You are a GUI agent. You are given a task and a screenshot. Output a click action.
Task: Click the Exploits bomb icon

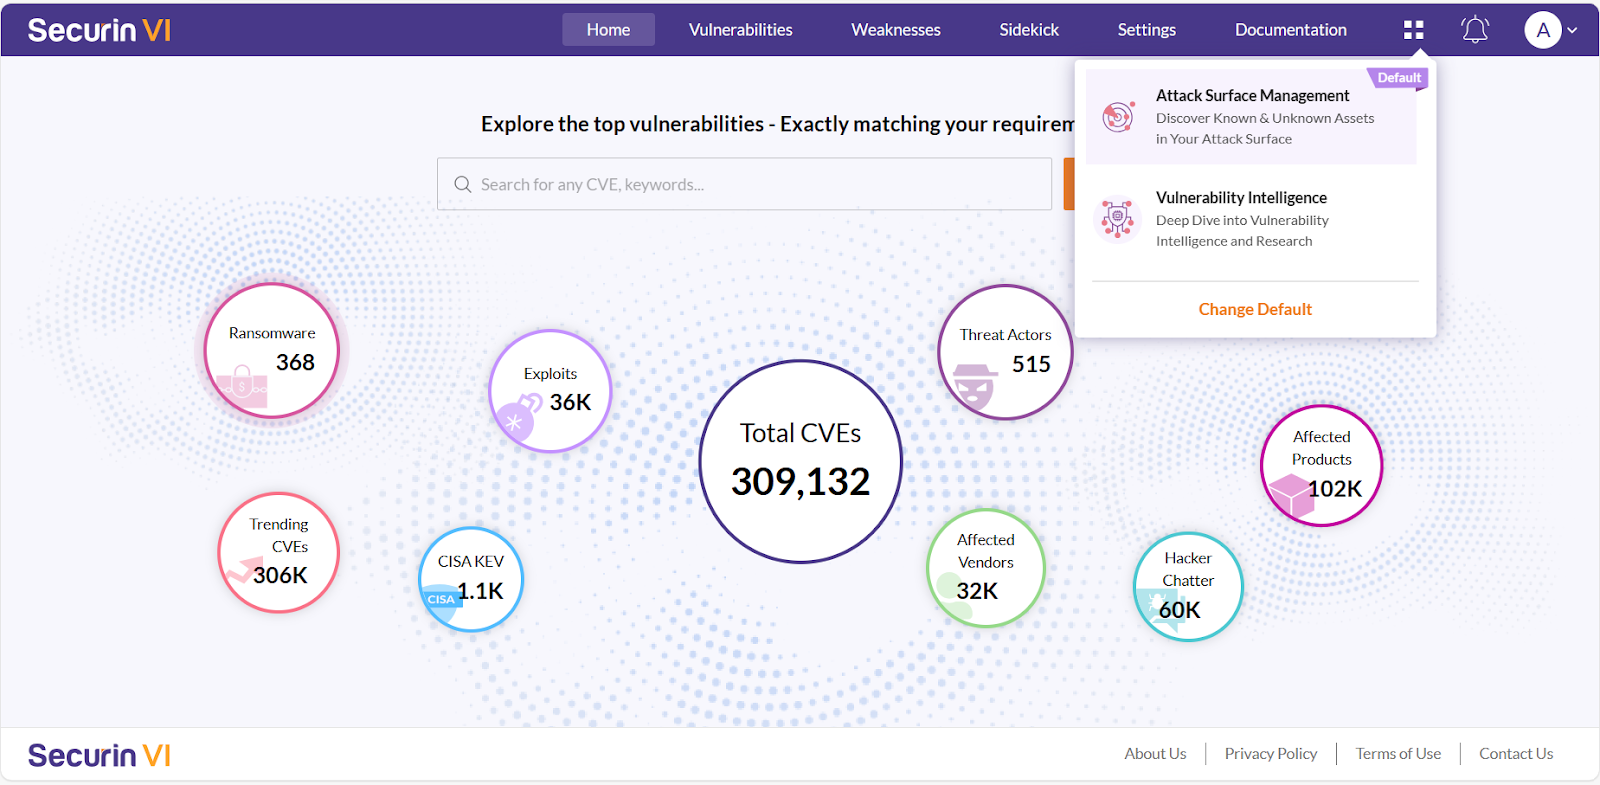point(519,416)
